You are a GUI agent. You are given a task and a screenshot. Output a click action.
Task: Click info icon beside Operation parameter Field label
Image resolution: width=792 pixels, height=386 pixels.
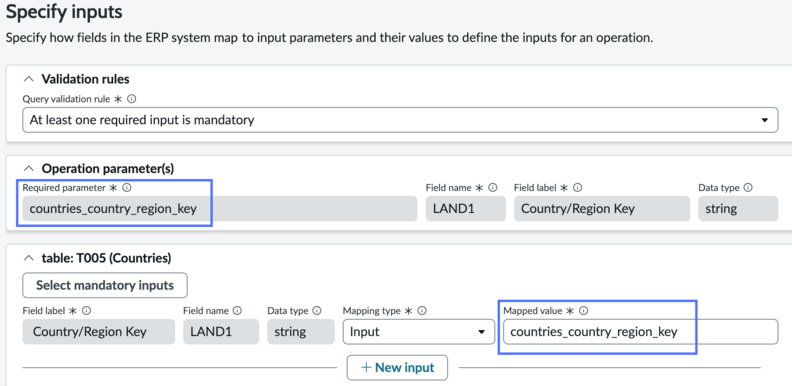tap(577, 187)
